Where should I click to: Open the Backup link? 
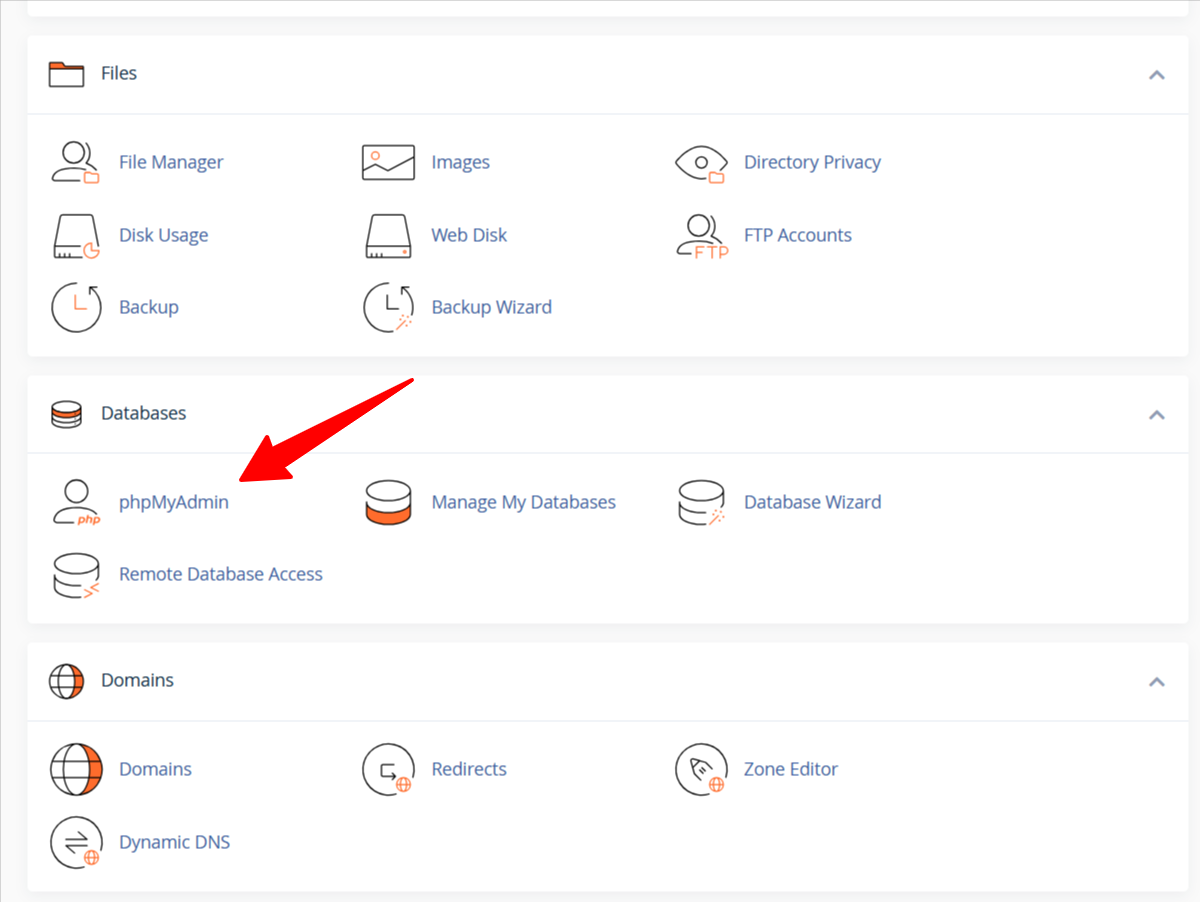(x=148, y=307)
